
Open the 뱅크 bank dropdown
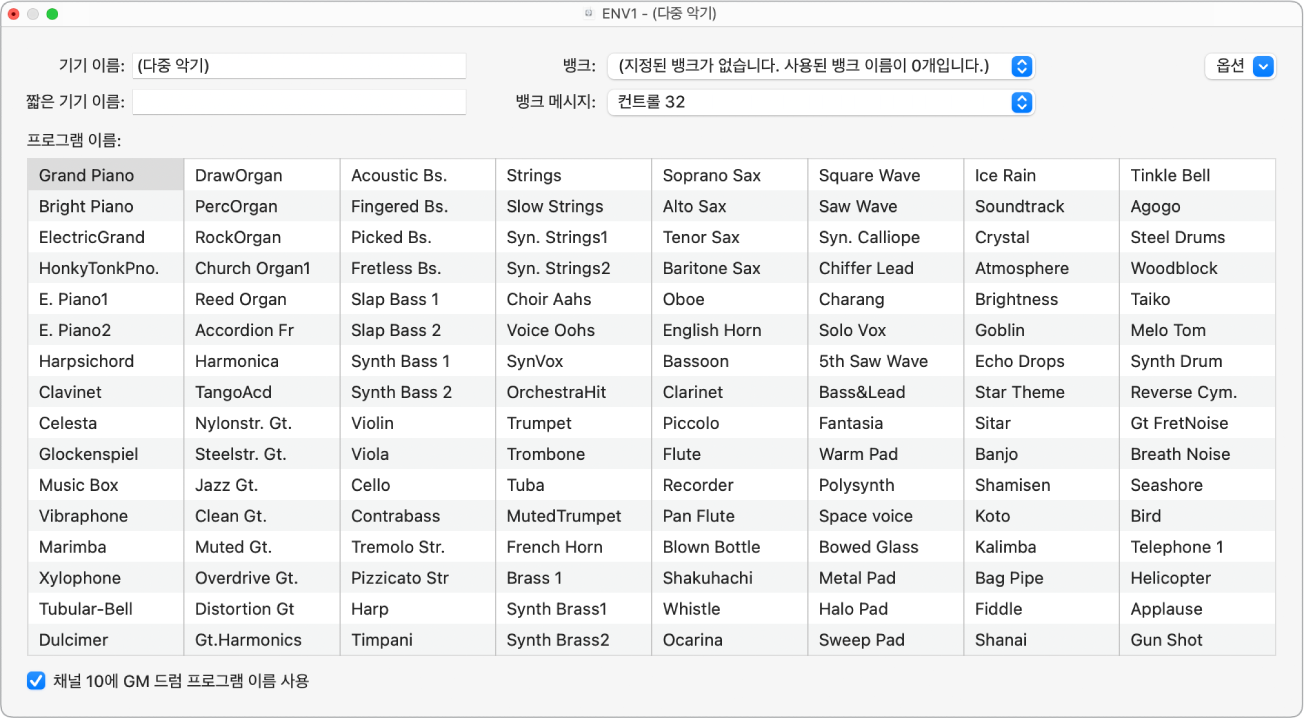pyautogui.click(x=820, y=66)
